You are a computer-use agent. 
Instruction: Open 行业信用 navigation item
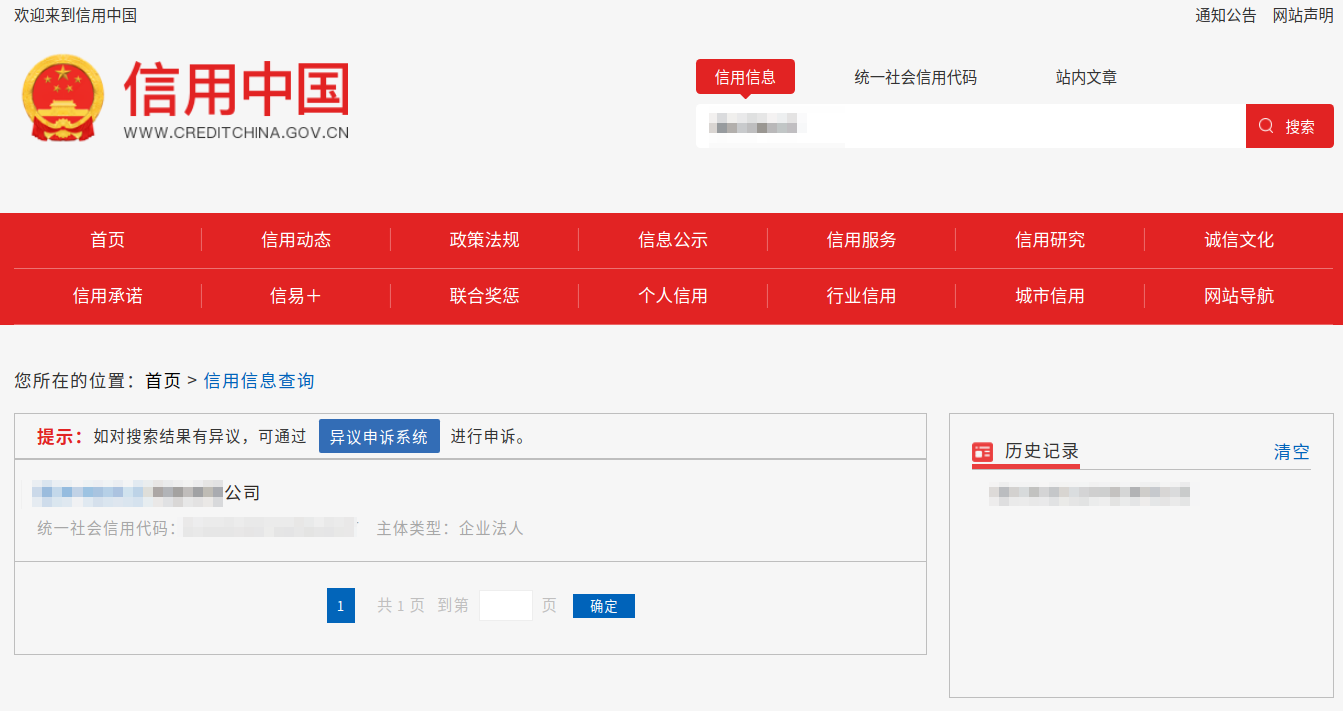[x=861, y=296]
